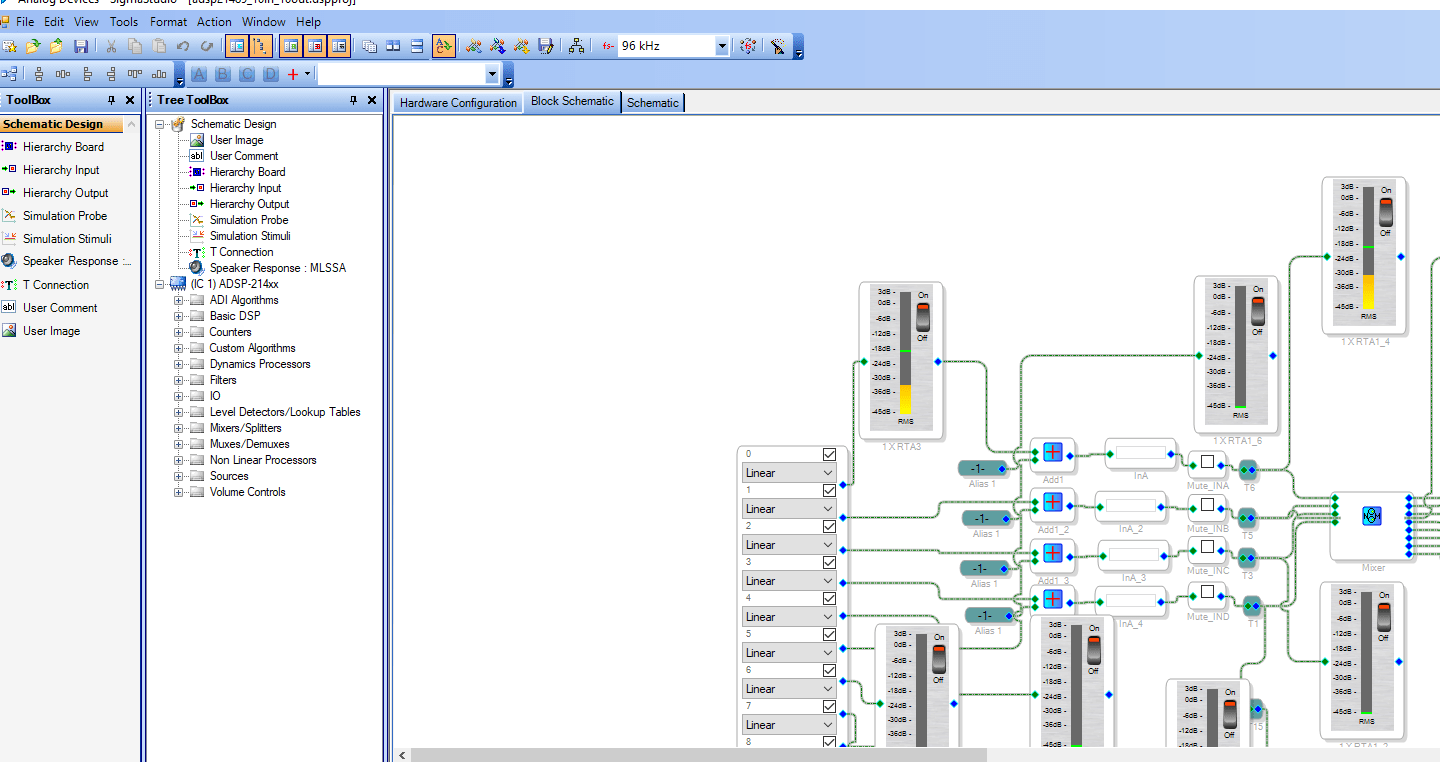Click the A-C sort toolbar icon
1440x762 pixels.
pyautogui.click(x=444, y=46)
